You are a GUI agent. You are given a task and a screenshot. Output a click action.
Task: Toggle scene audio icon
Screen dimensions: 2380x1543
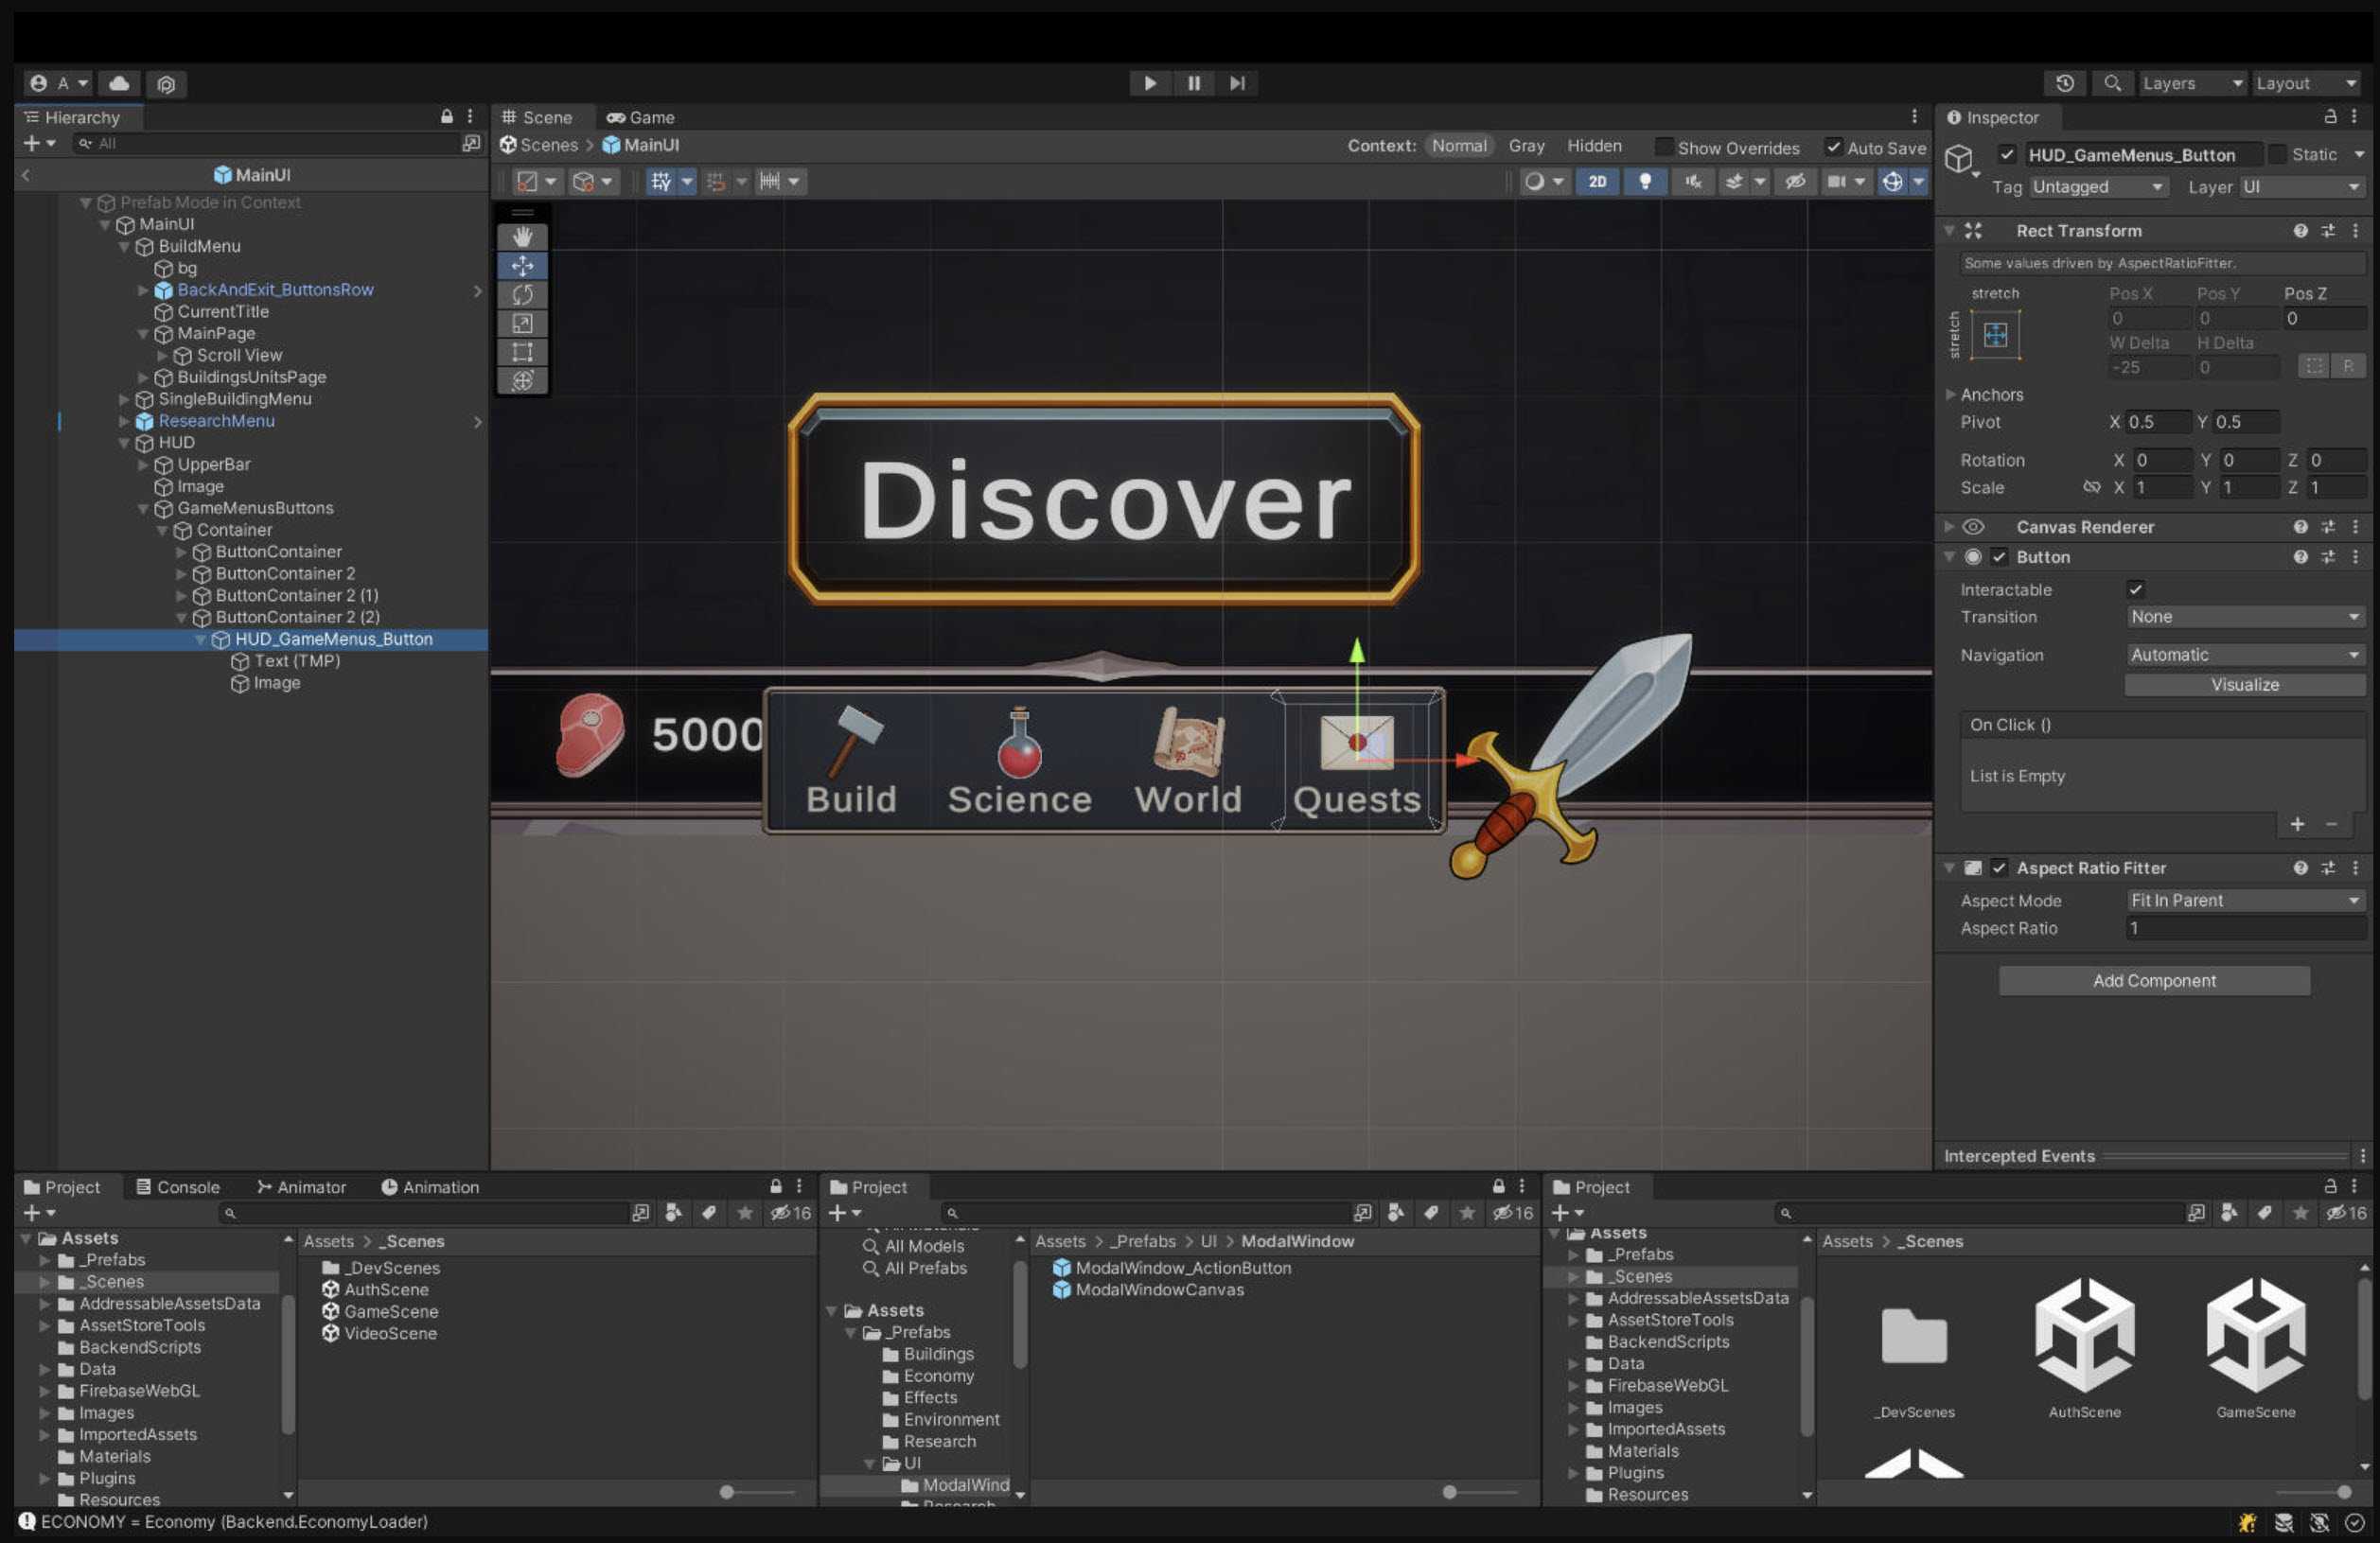1693,182
